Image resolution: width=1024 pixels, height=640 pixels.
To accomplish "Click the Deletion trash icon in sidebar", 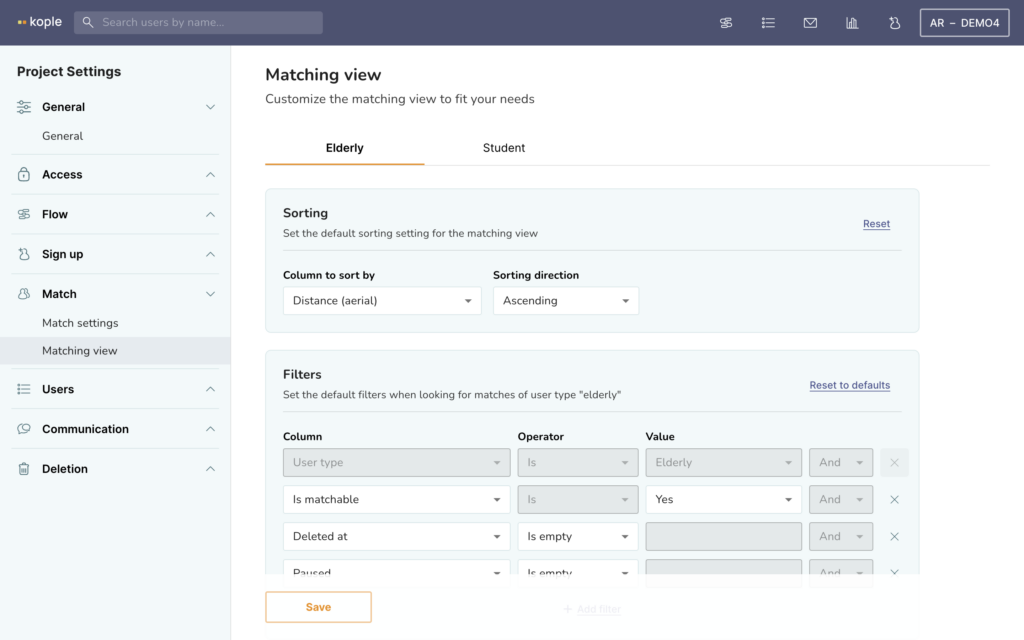I will click(24, 469).
